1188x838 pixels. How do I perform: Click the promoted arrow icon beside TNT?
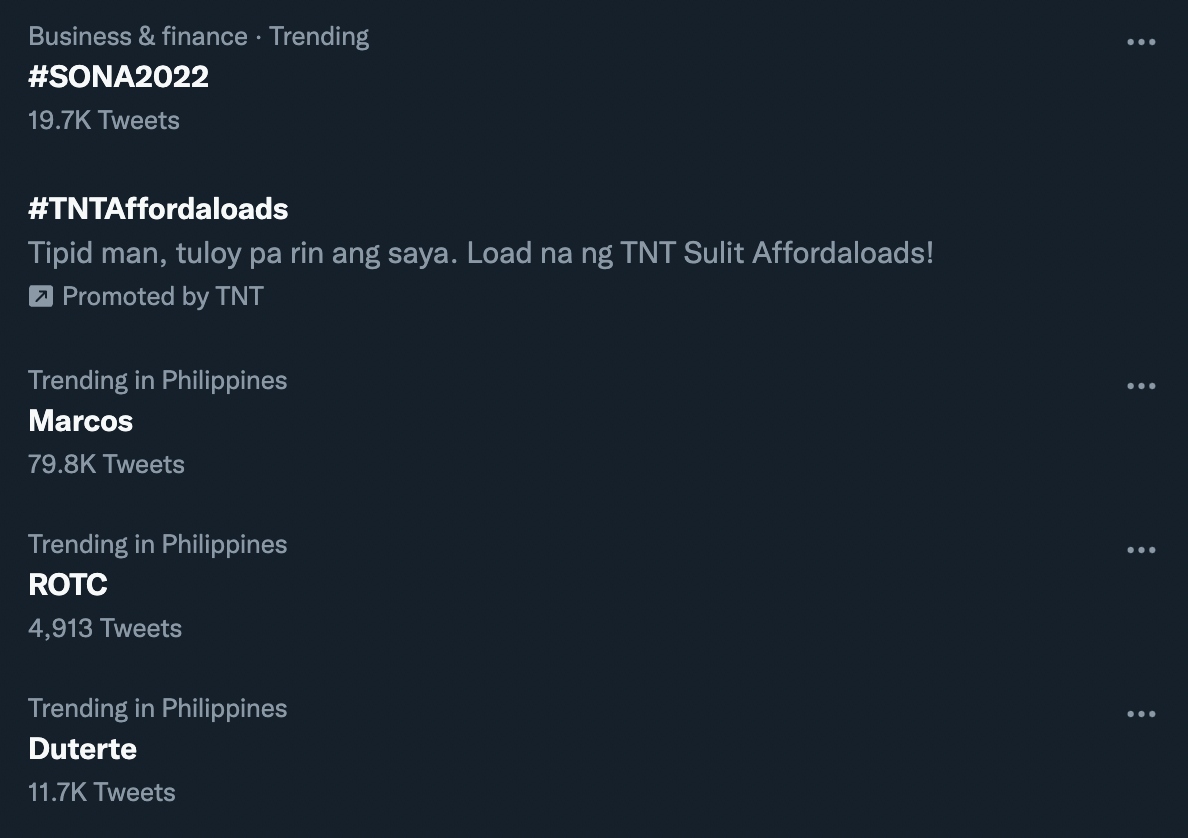41,296
